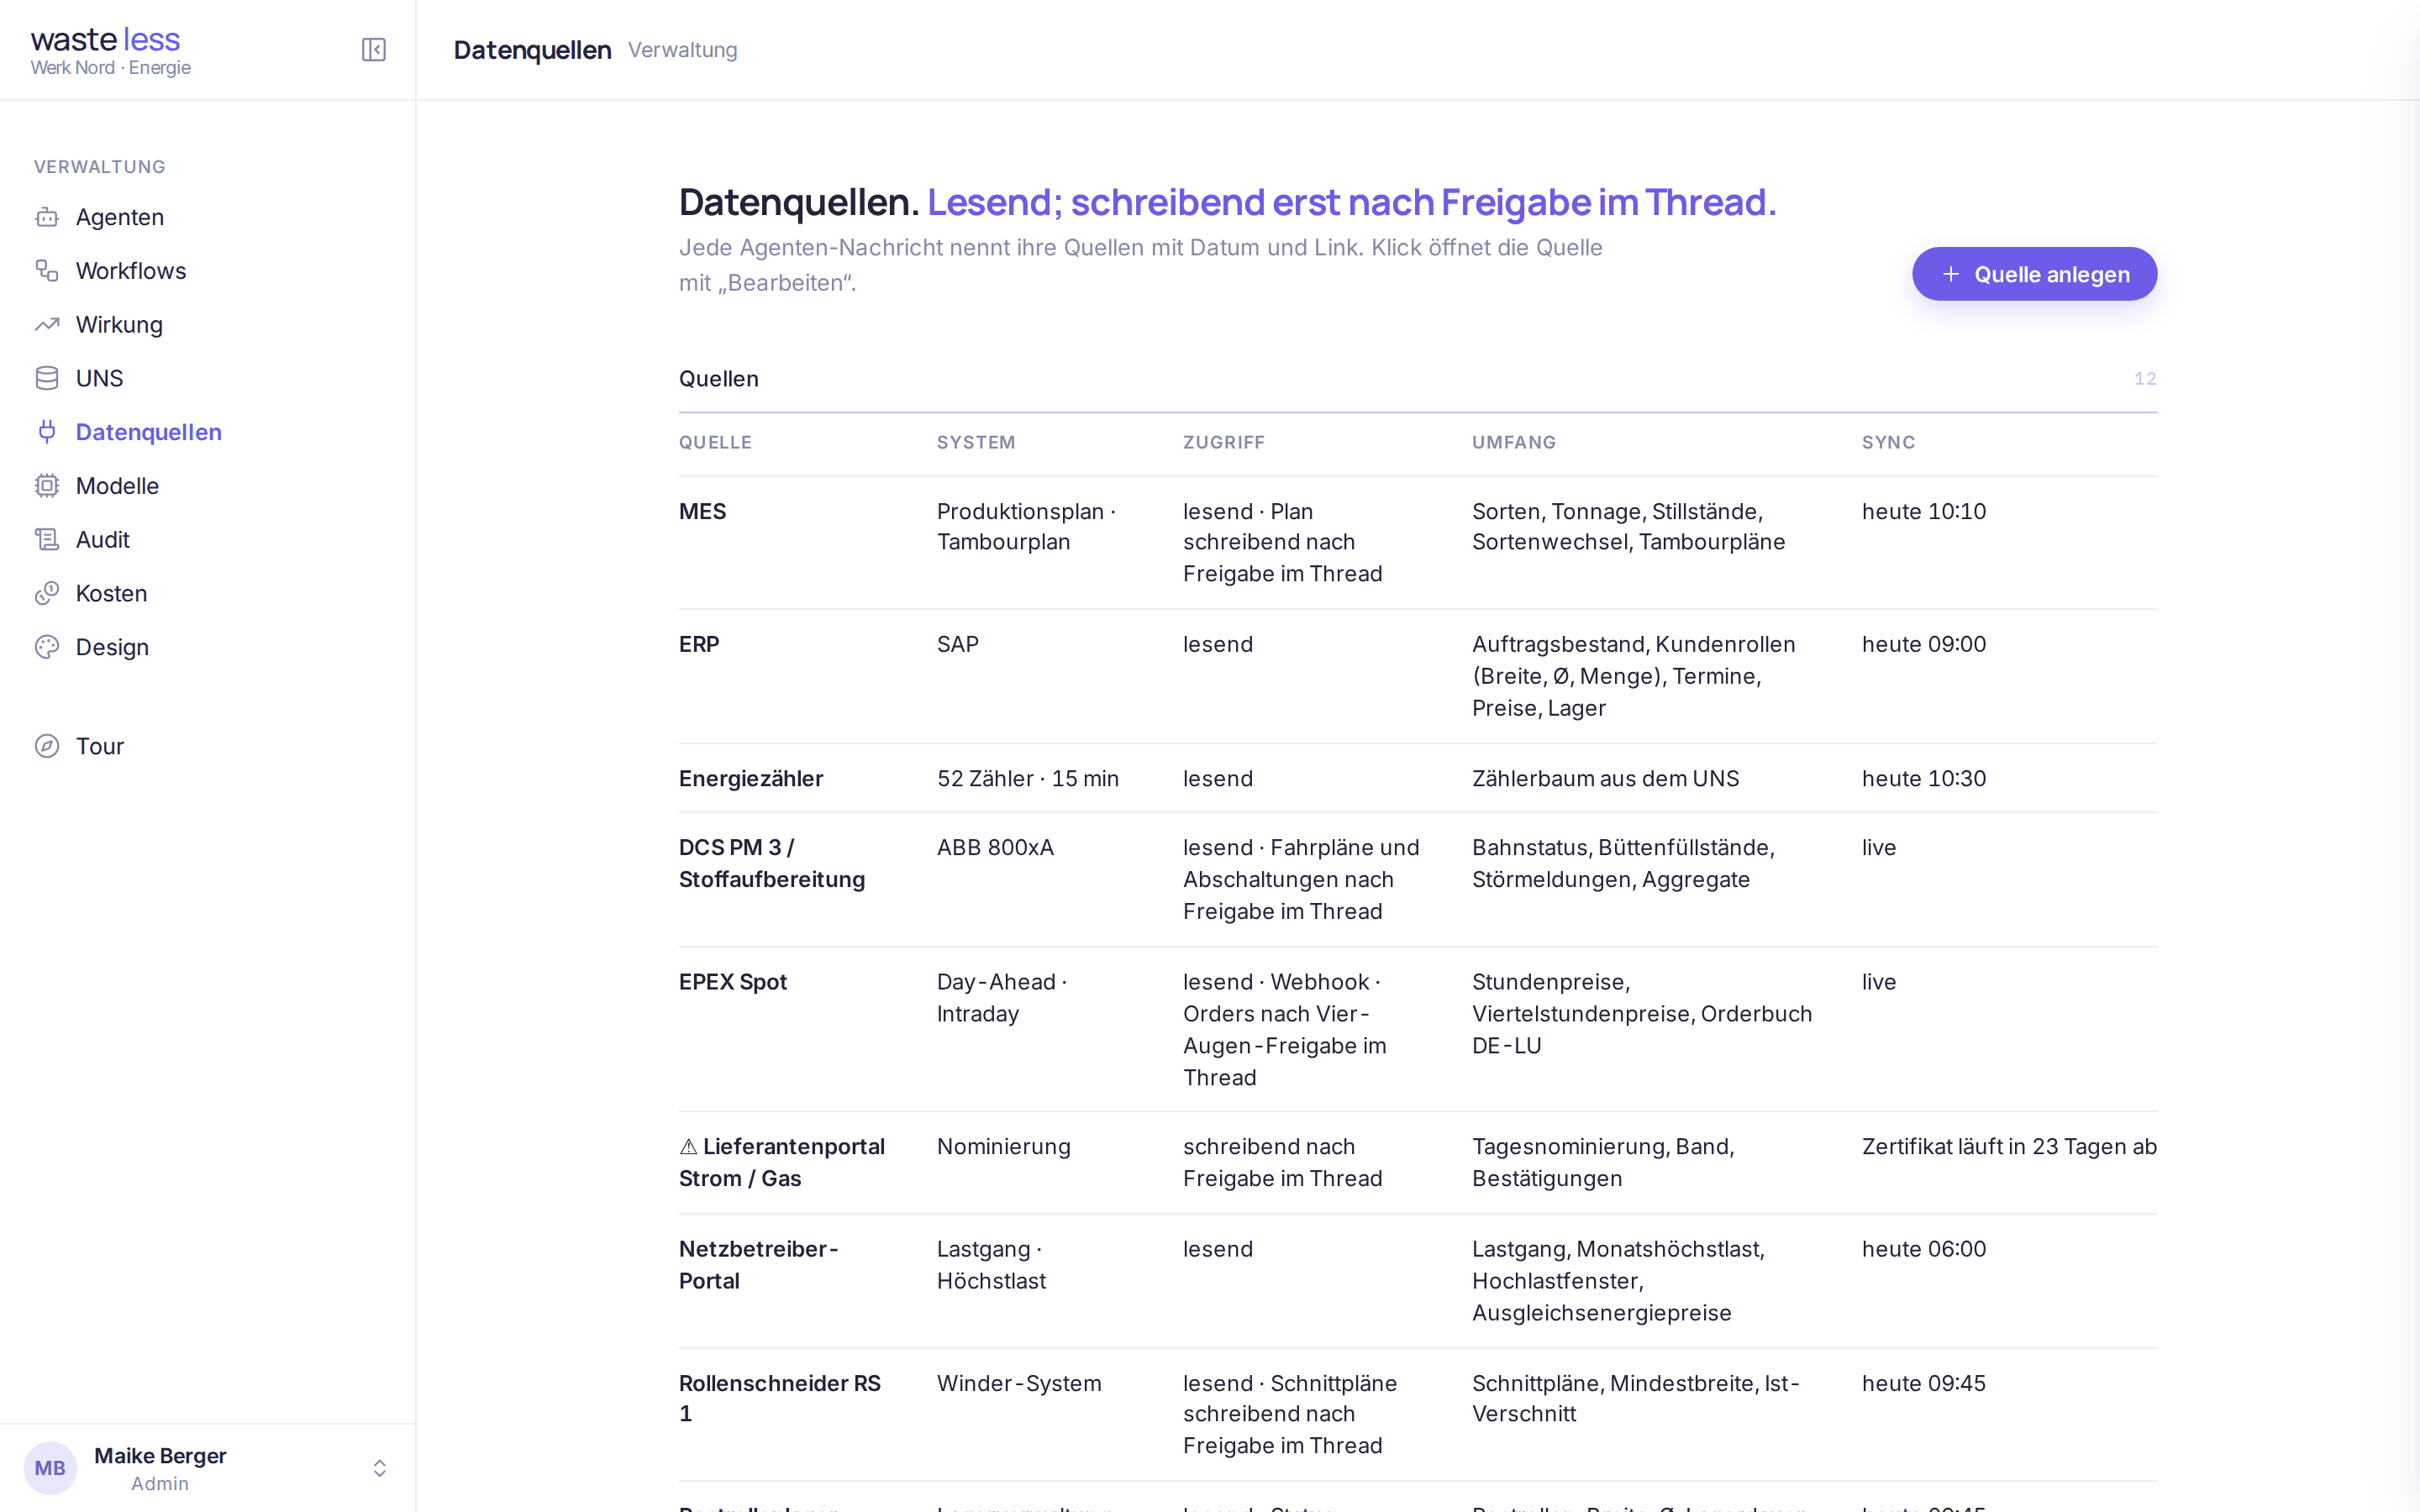Click the UNS database icon

(x=47, y=378)
